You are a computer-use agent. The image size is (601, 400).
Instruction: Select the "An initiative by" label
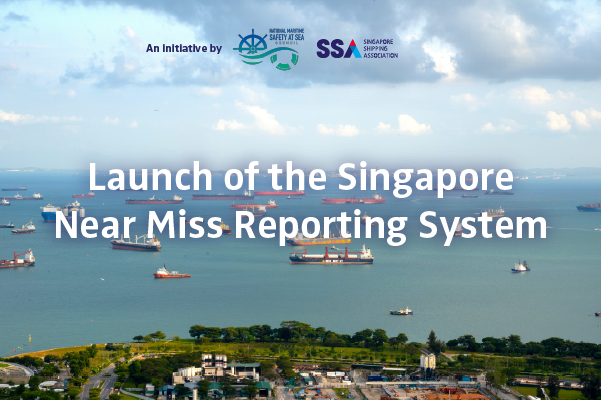click(x=184, y=48)
